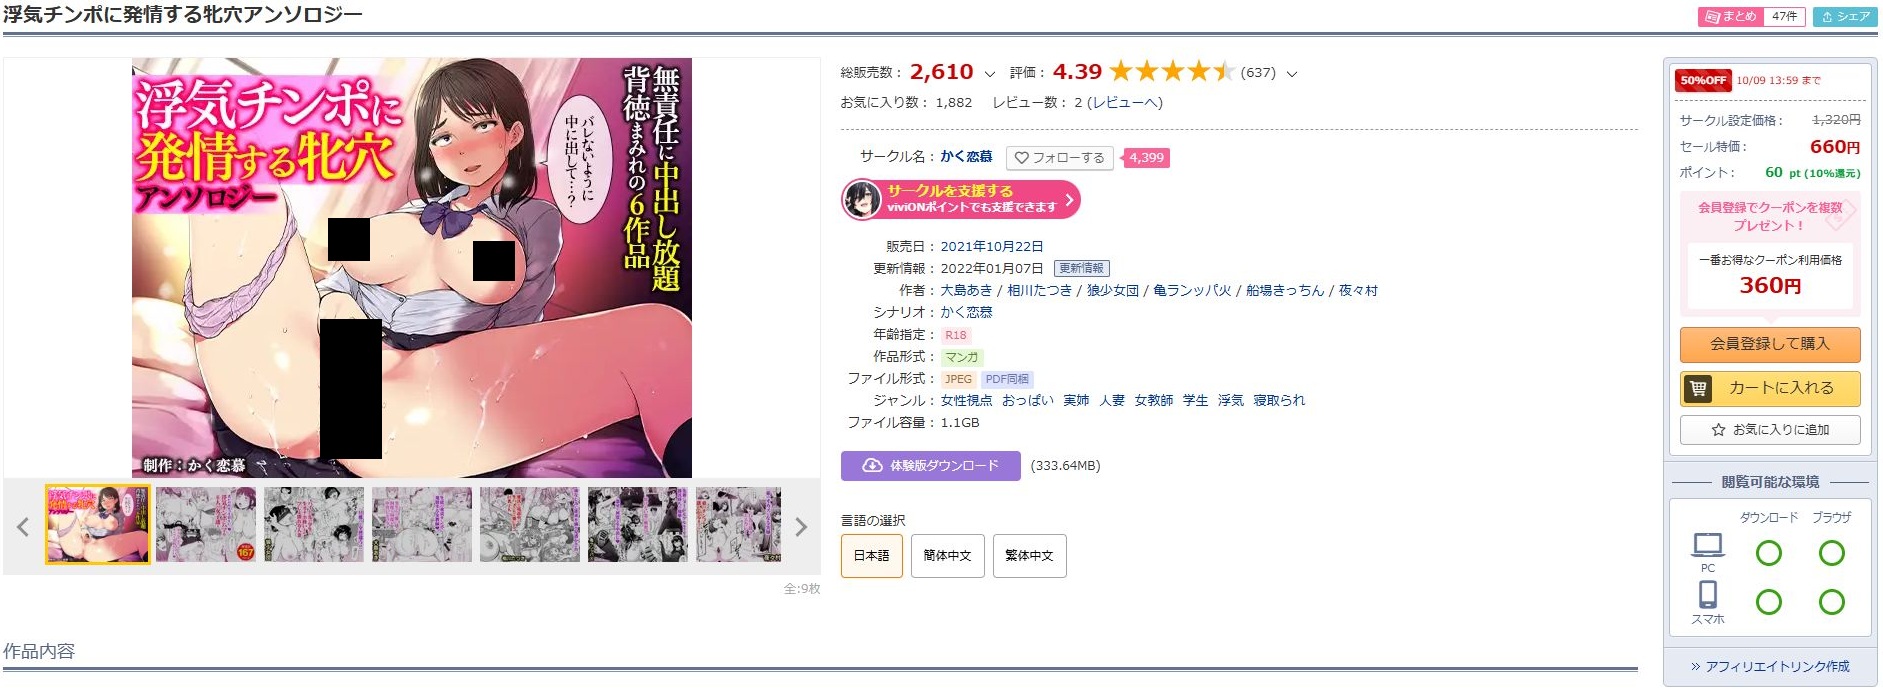Image resolution: width=1883 pixels, height=690 pixels.
Task: Click the 女教師 genre tag
Action: click(x=1154, y=401)
